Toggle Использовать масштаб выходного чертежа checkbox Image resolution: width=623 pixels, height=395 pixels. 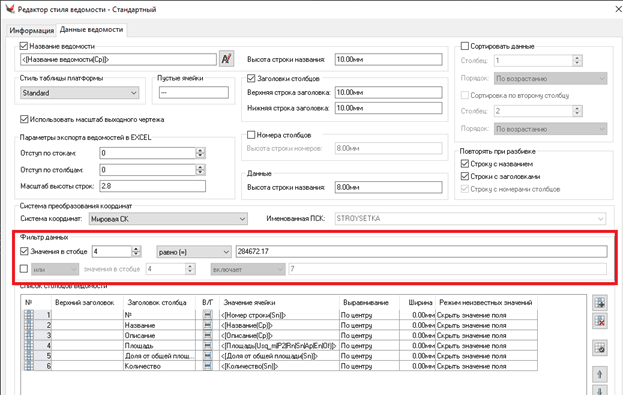[24, 119]
